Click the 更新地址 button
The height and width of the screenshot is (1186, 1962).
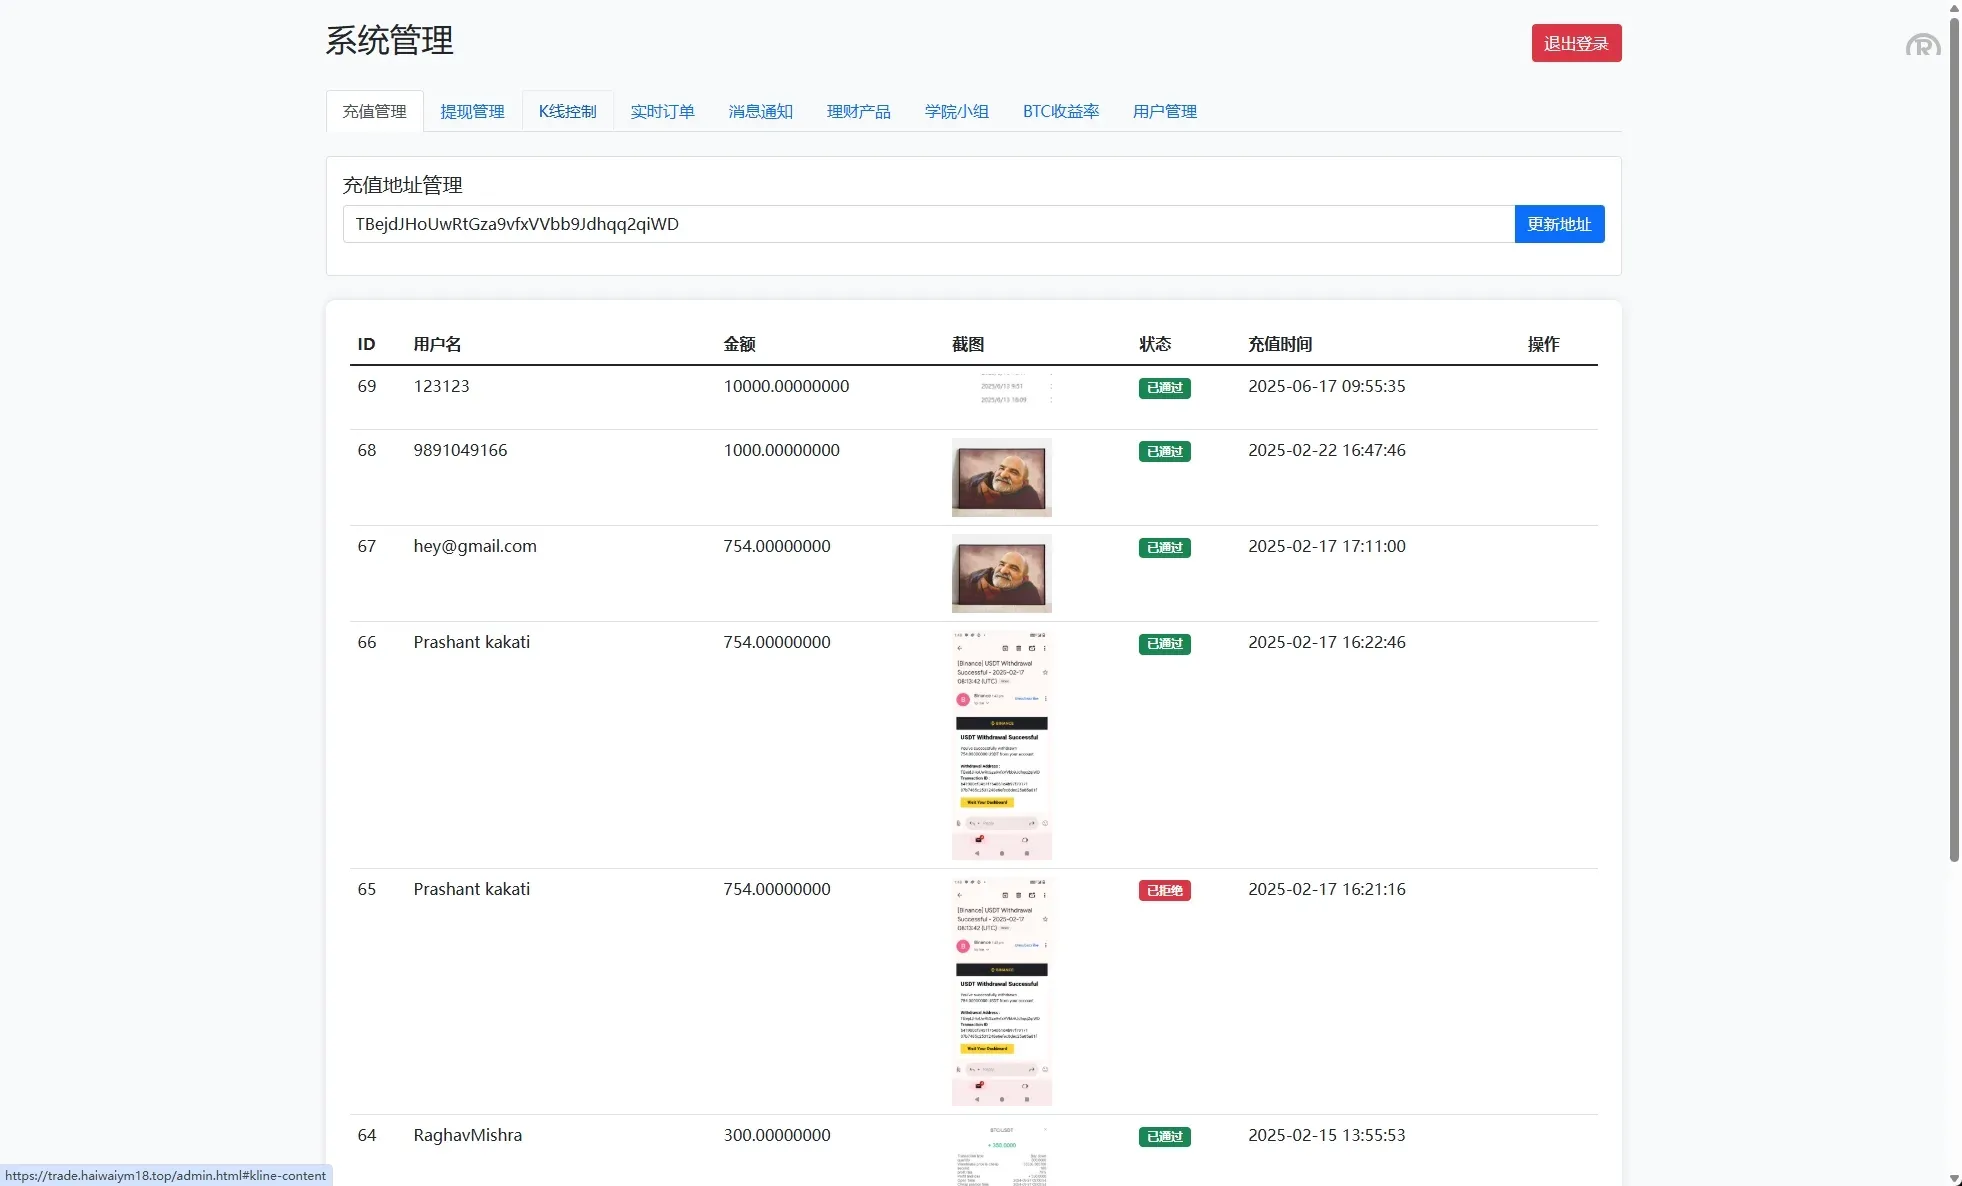coord(1558,224)
